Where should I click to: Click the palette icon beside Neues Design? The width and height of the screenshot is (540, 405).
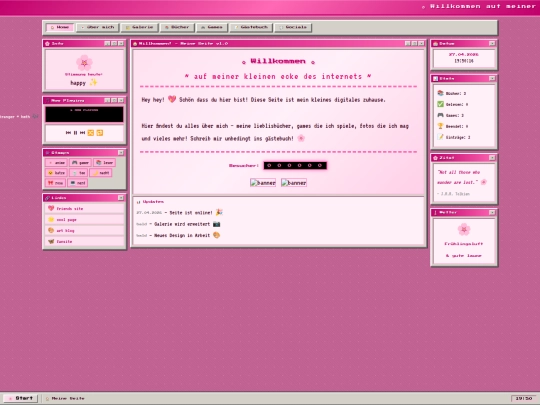click(216, 235)
